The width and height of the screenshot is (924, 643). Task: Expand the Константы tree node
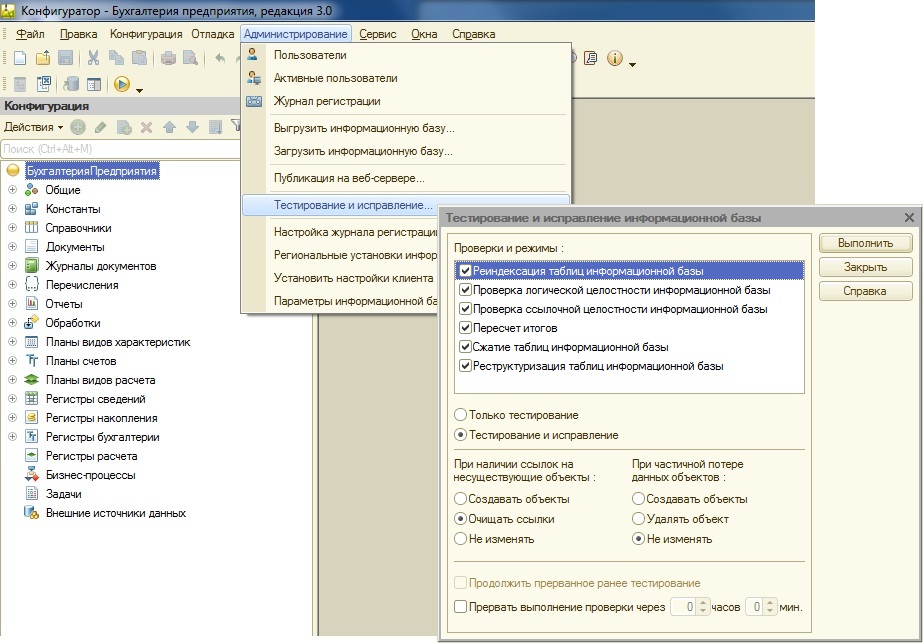pyautogui.click(x=12, y=209)
